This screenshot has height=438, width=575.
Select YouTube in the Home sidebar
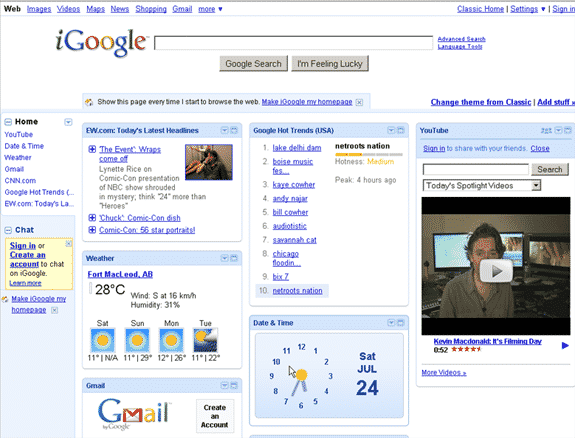pos(18,135)
